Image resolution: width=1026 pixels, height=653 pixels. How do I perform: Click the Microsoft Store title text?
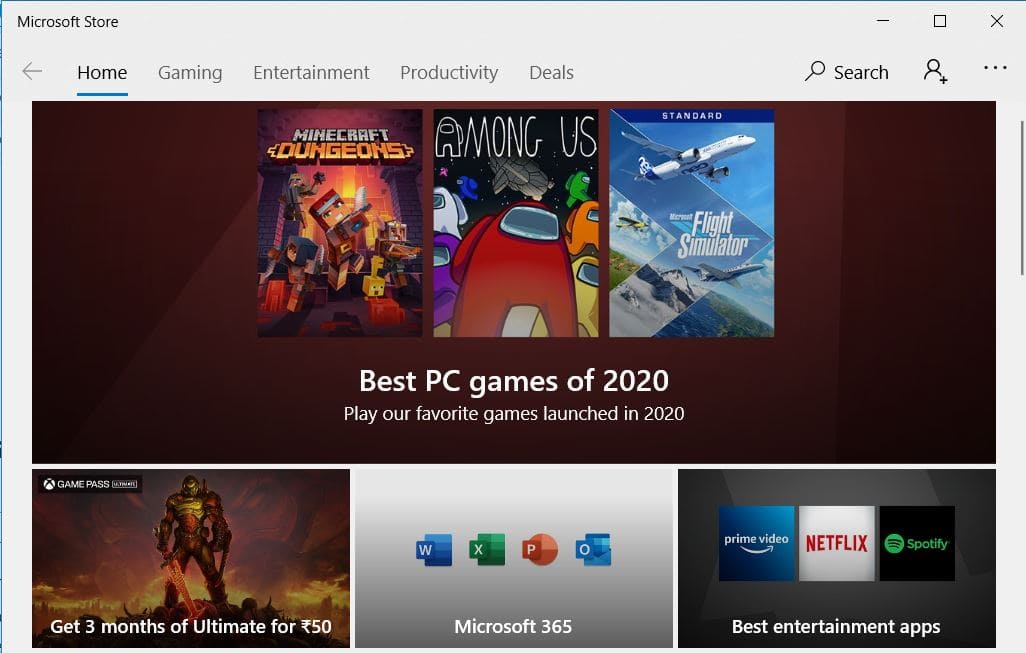67,22
